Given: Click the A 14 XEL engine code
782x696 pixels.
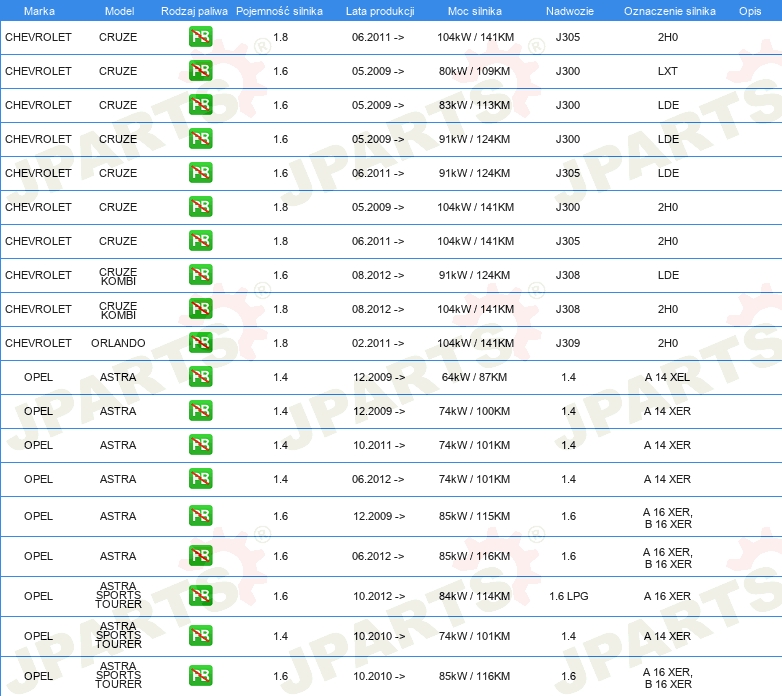Looking at the screenshot, I should click(667, 377).
